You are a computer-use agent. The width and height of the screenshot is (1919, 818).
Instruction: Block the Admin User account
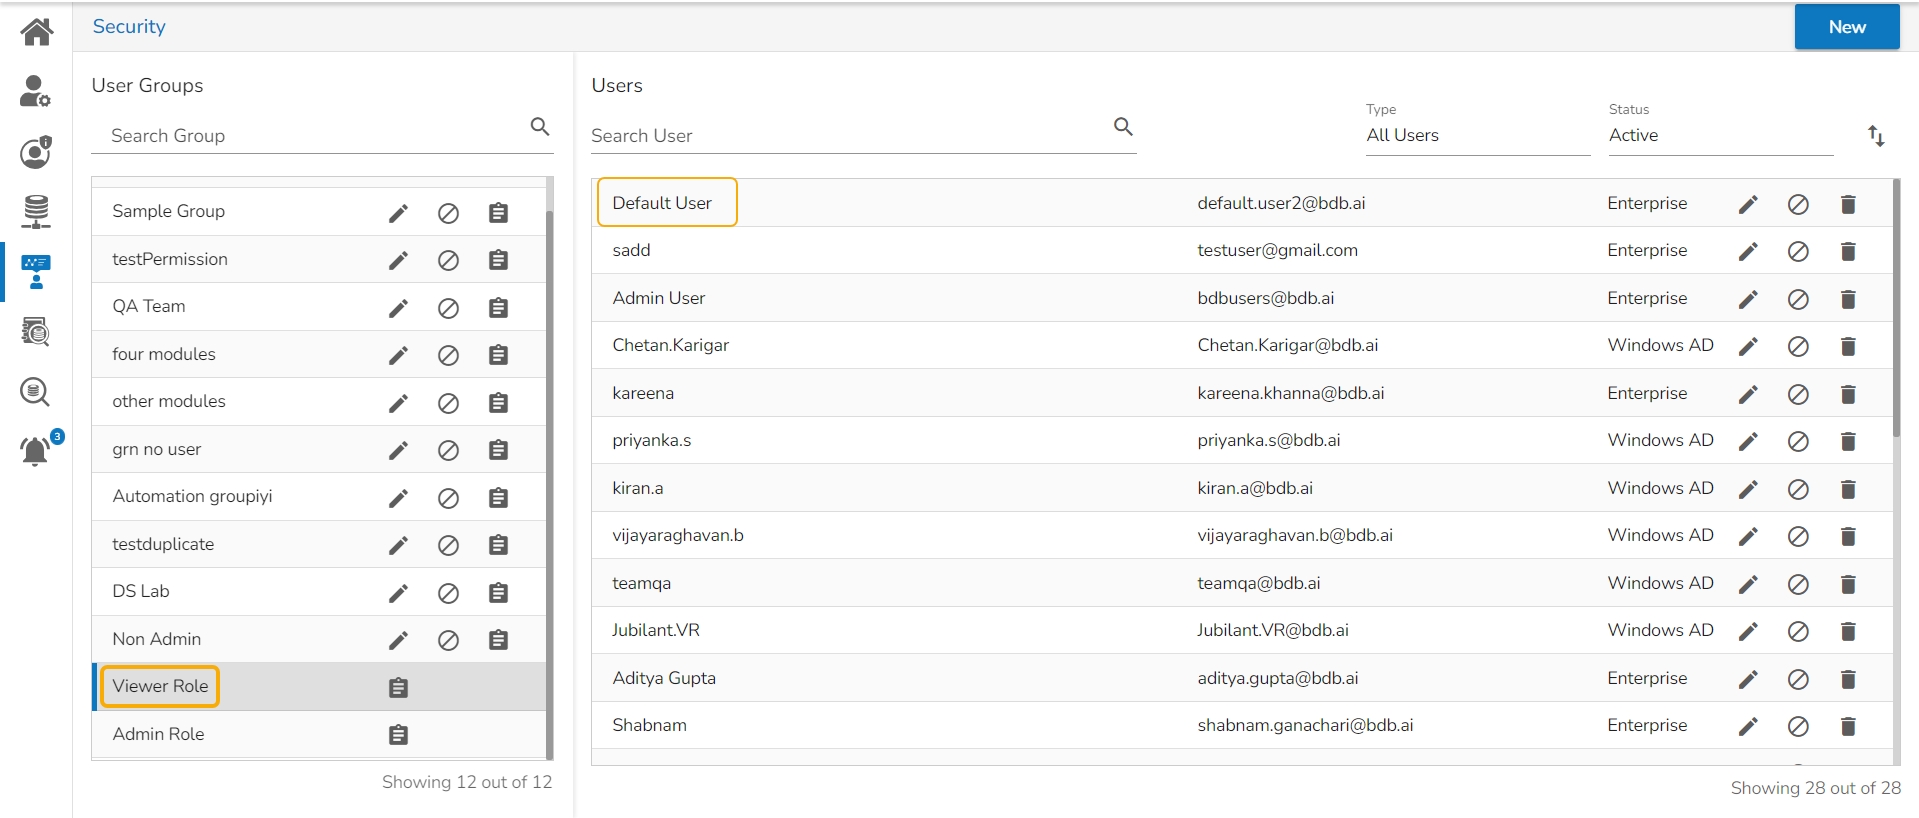point(1798,300)
